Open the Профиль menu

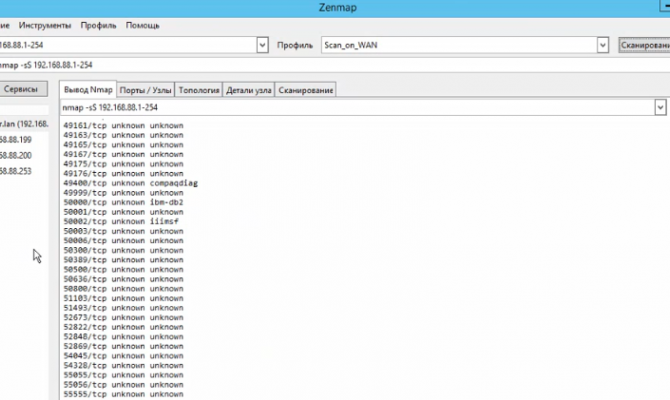coord(98,26)
